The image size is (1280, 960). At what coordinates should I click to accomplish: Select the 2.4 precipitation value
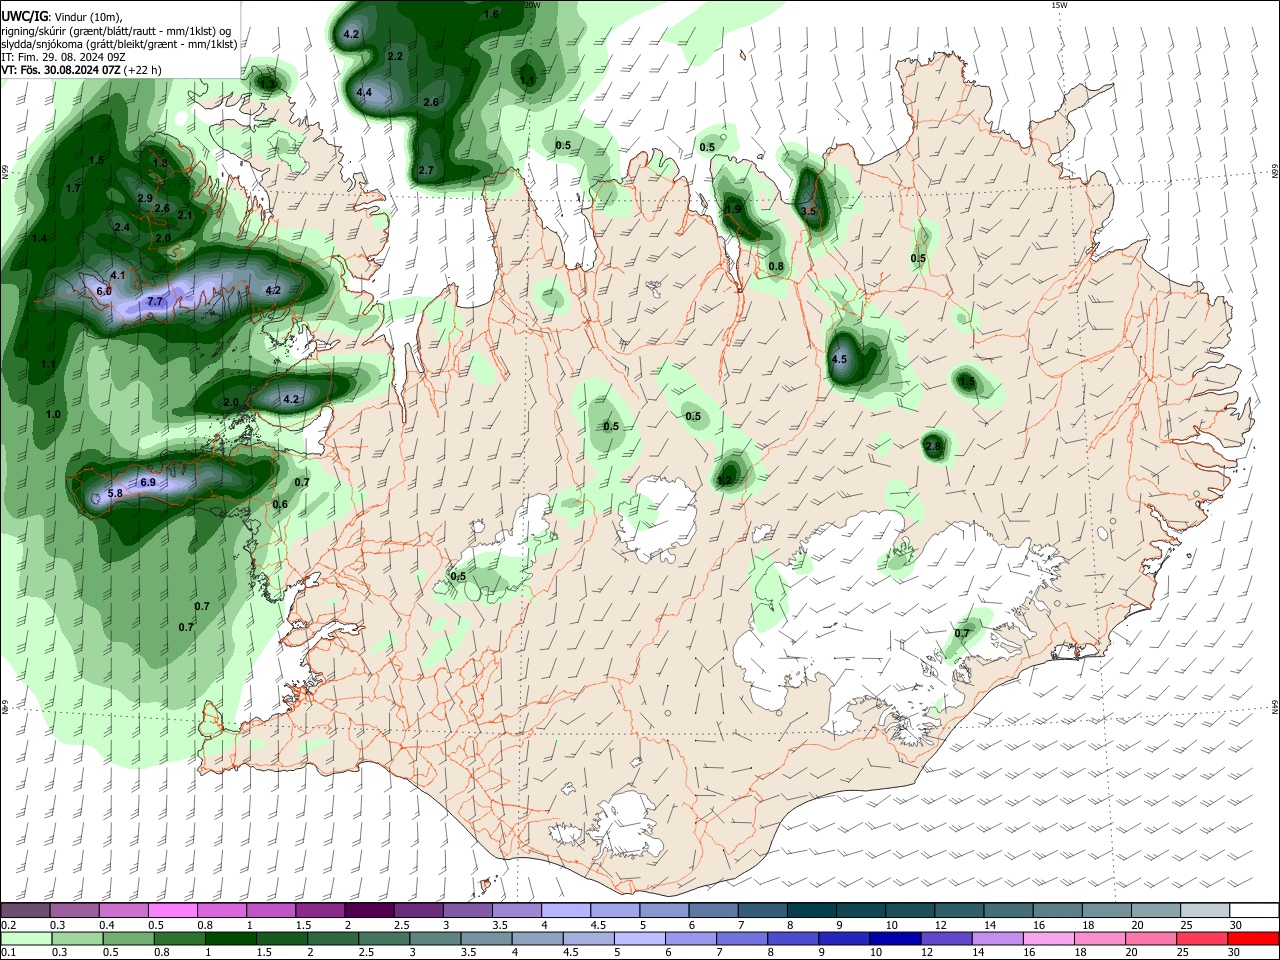(122, 227)
